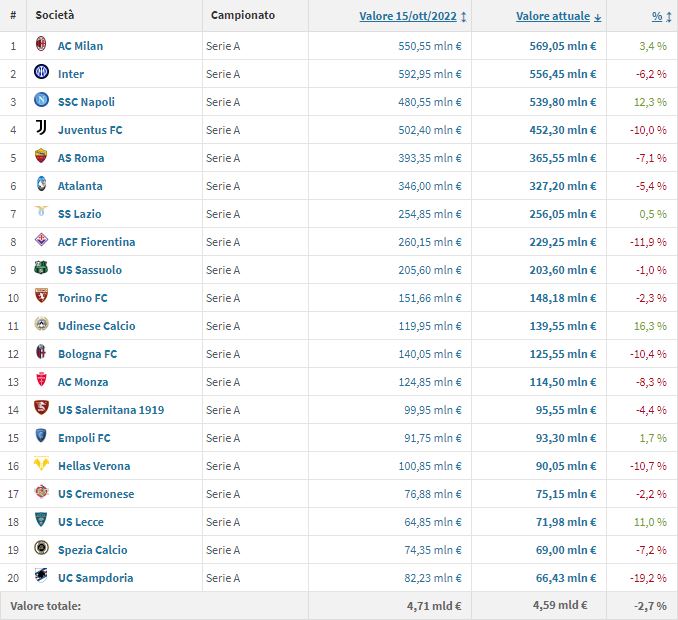678x620 pixels.
Task: Click the Inter club crest icon
Action: coord(41,74)
